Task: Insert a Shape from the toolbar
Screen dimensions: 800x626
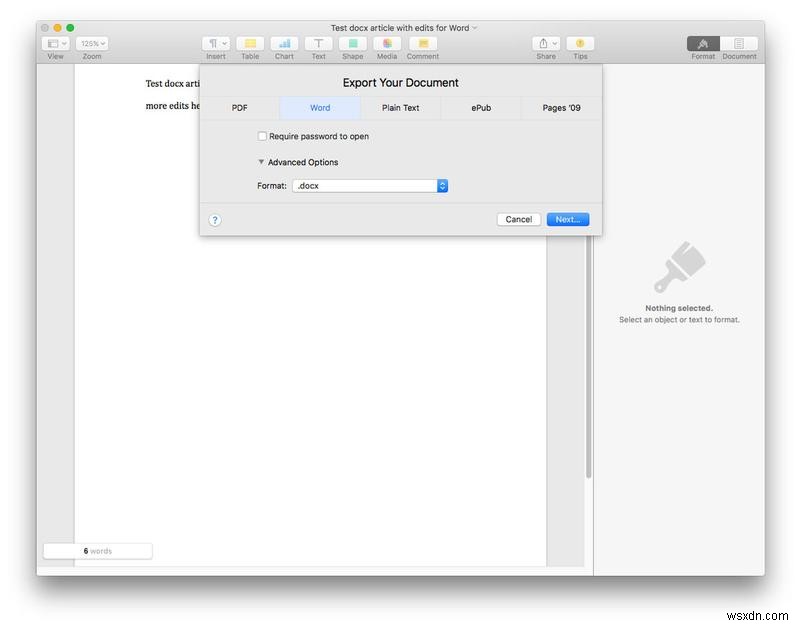Action: [352, 45]
